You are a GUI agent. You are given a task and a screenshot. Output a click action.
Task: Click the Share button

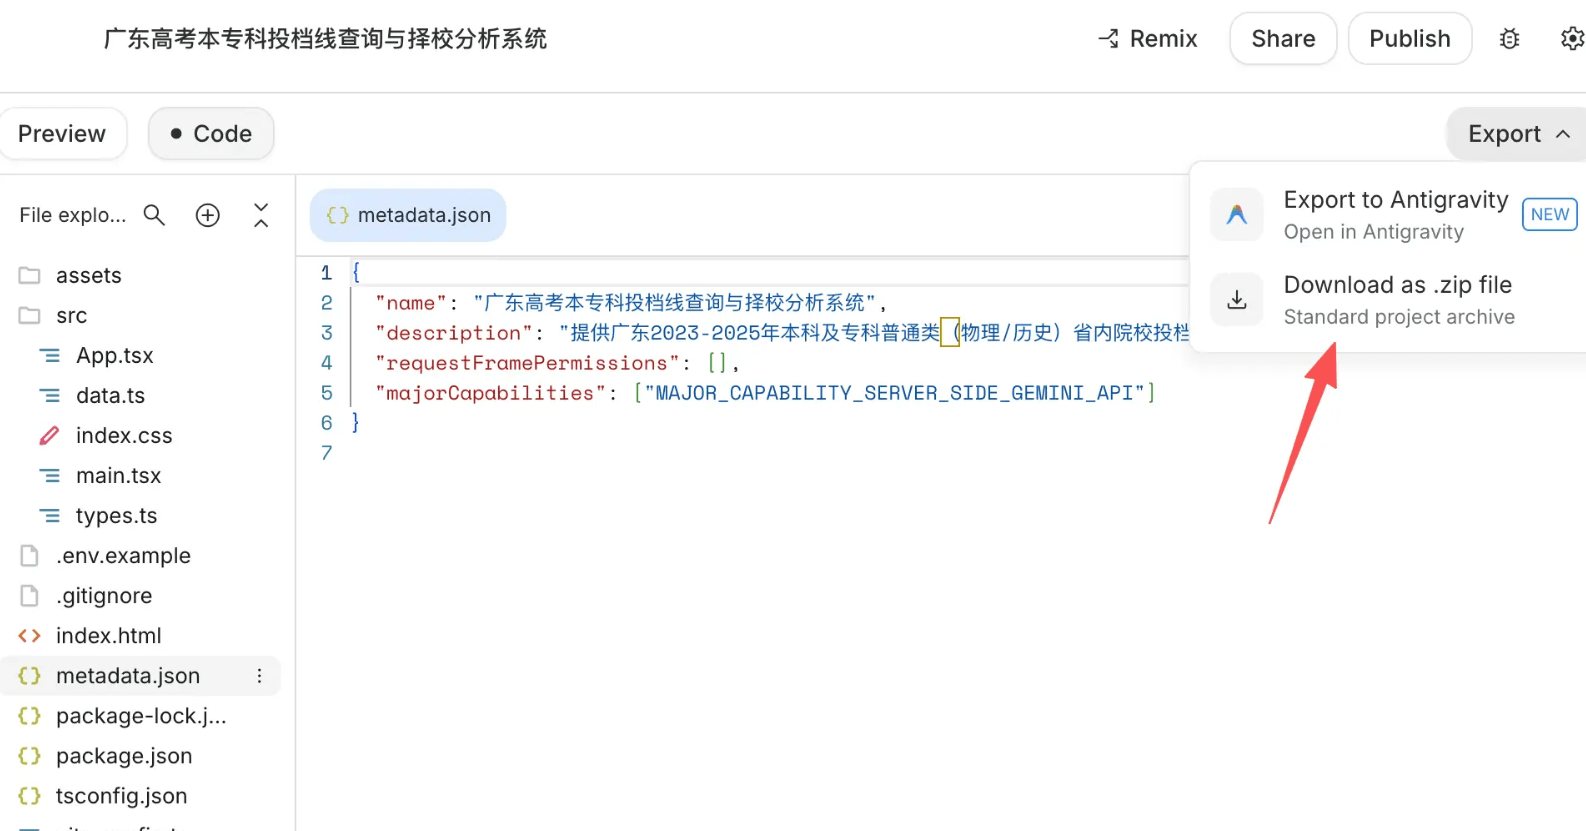(x=1283, y=39)
